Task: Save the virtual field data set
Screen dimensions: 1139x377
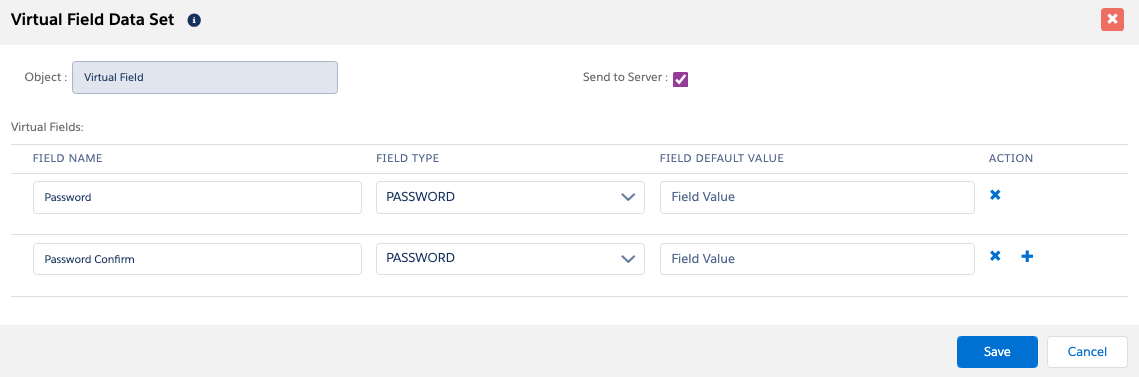Action: pyautogui.click(x=997, y=352)
